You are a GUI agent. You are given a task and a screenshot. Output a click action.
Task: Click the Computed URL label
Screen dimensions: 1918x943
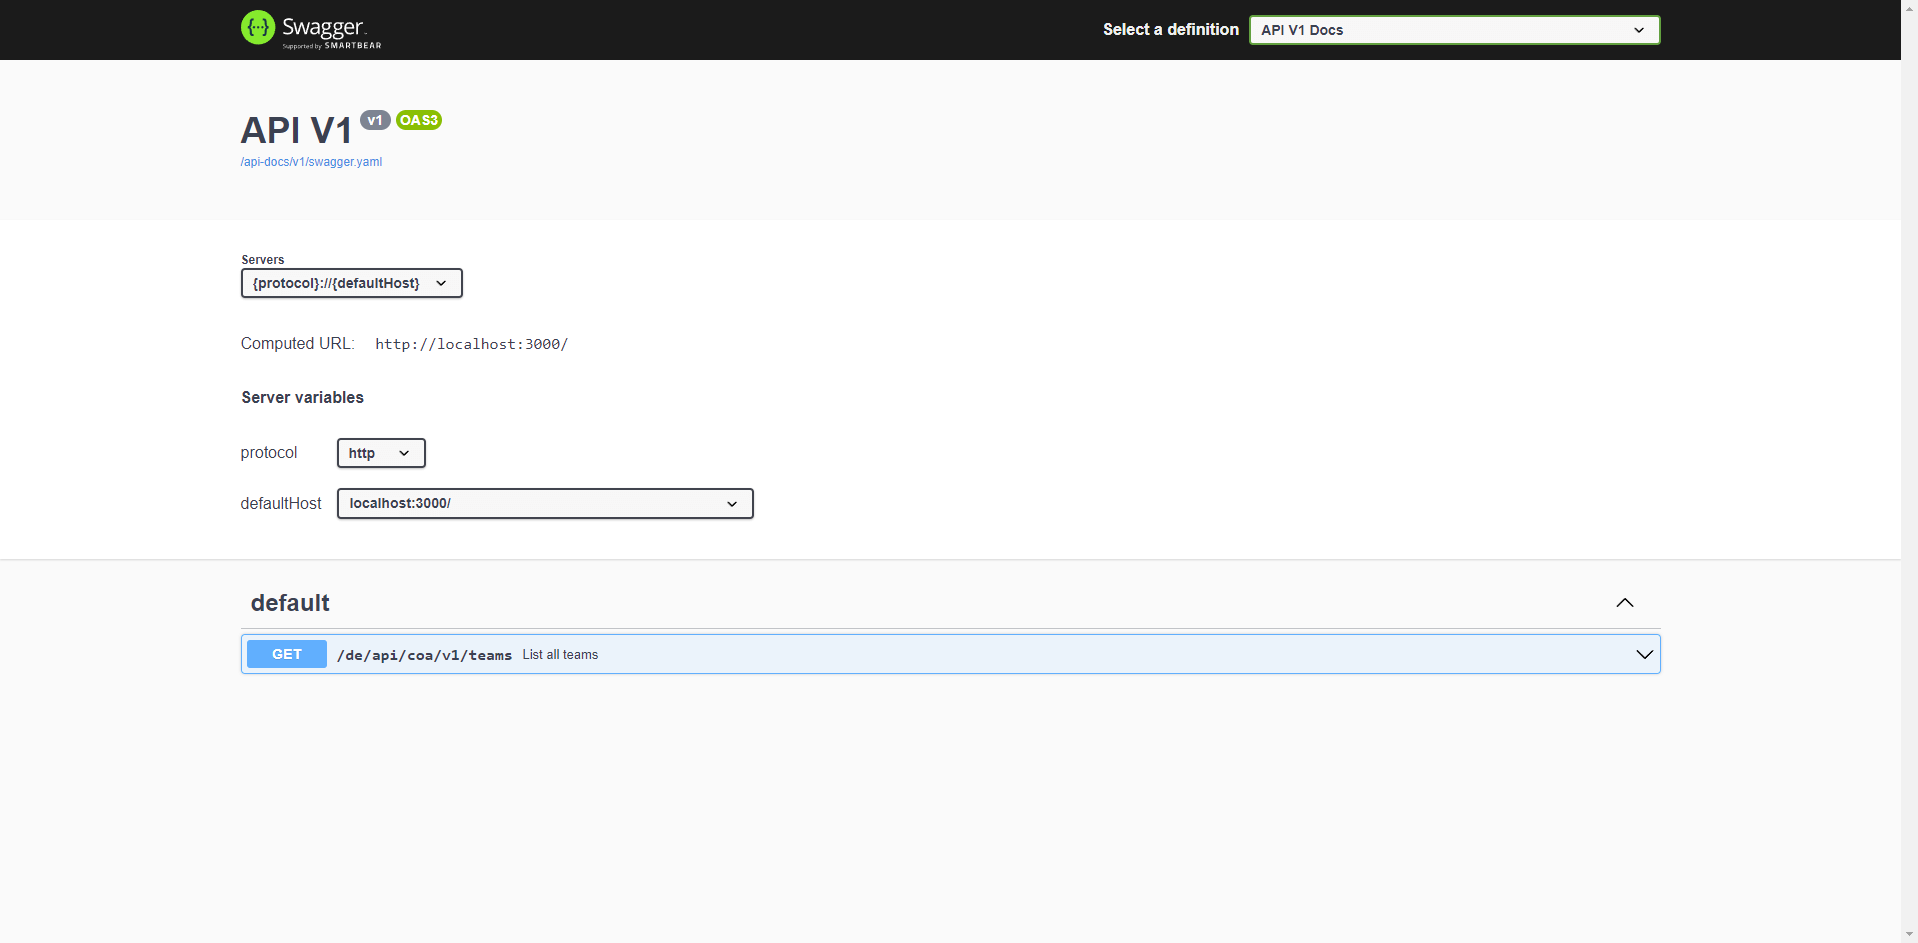[x=297, y=343]
